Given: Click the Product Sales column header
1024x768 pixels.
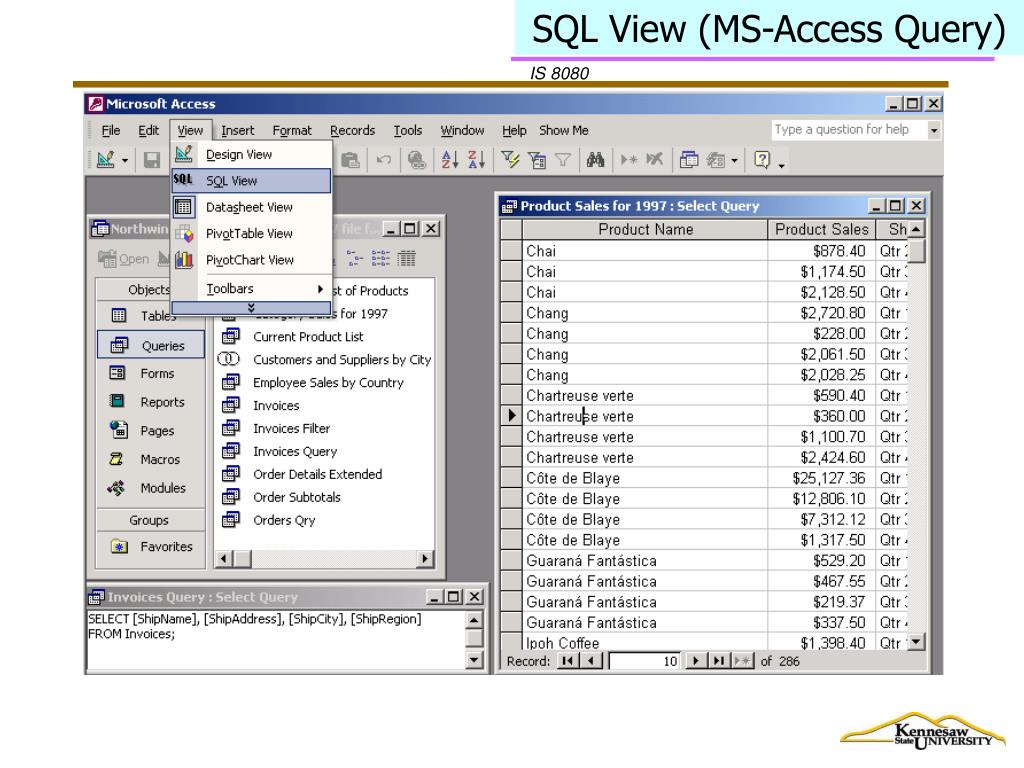Looking at the screenshot, I should click(822, 229).
